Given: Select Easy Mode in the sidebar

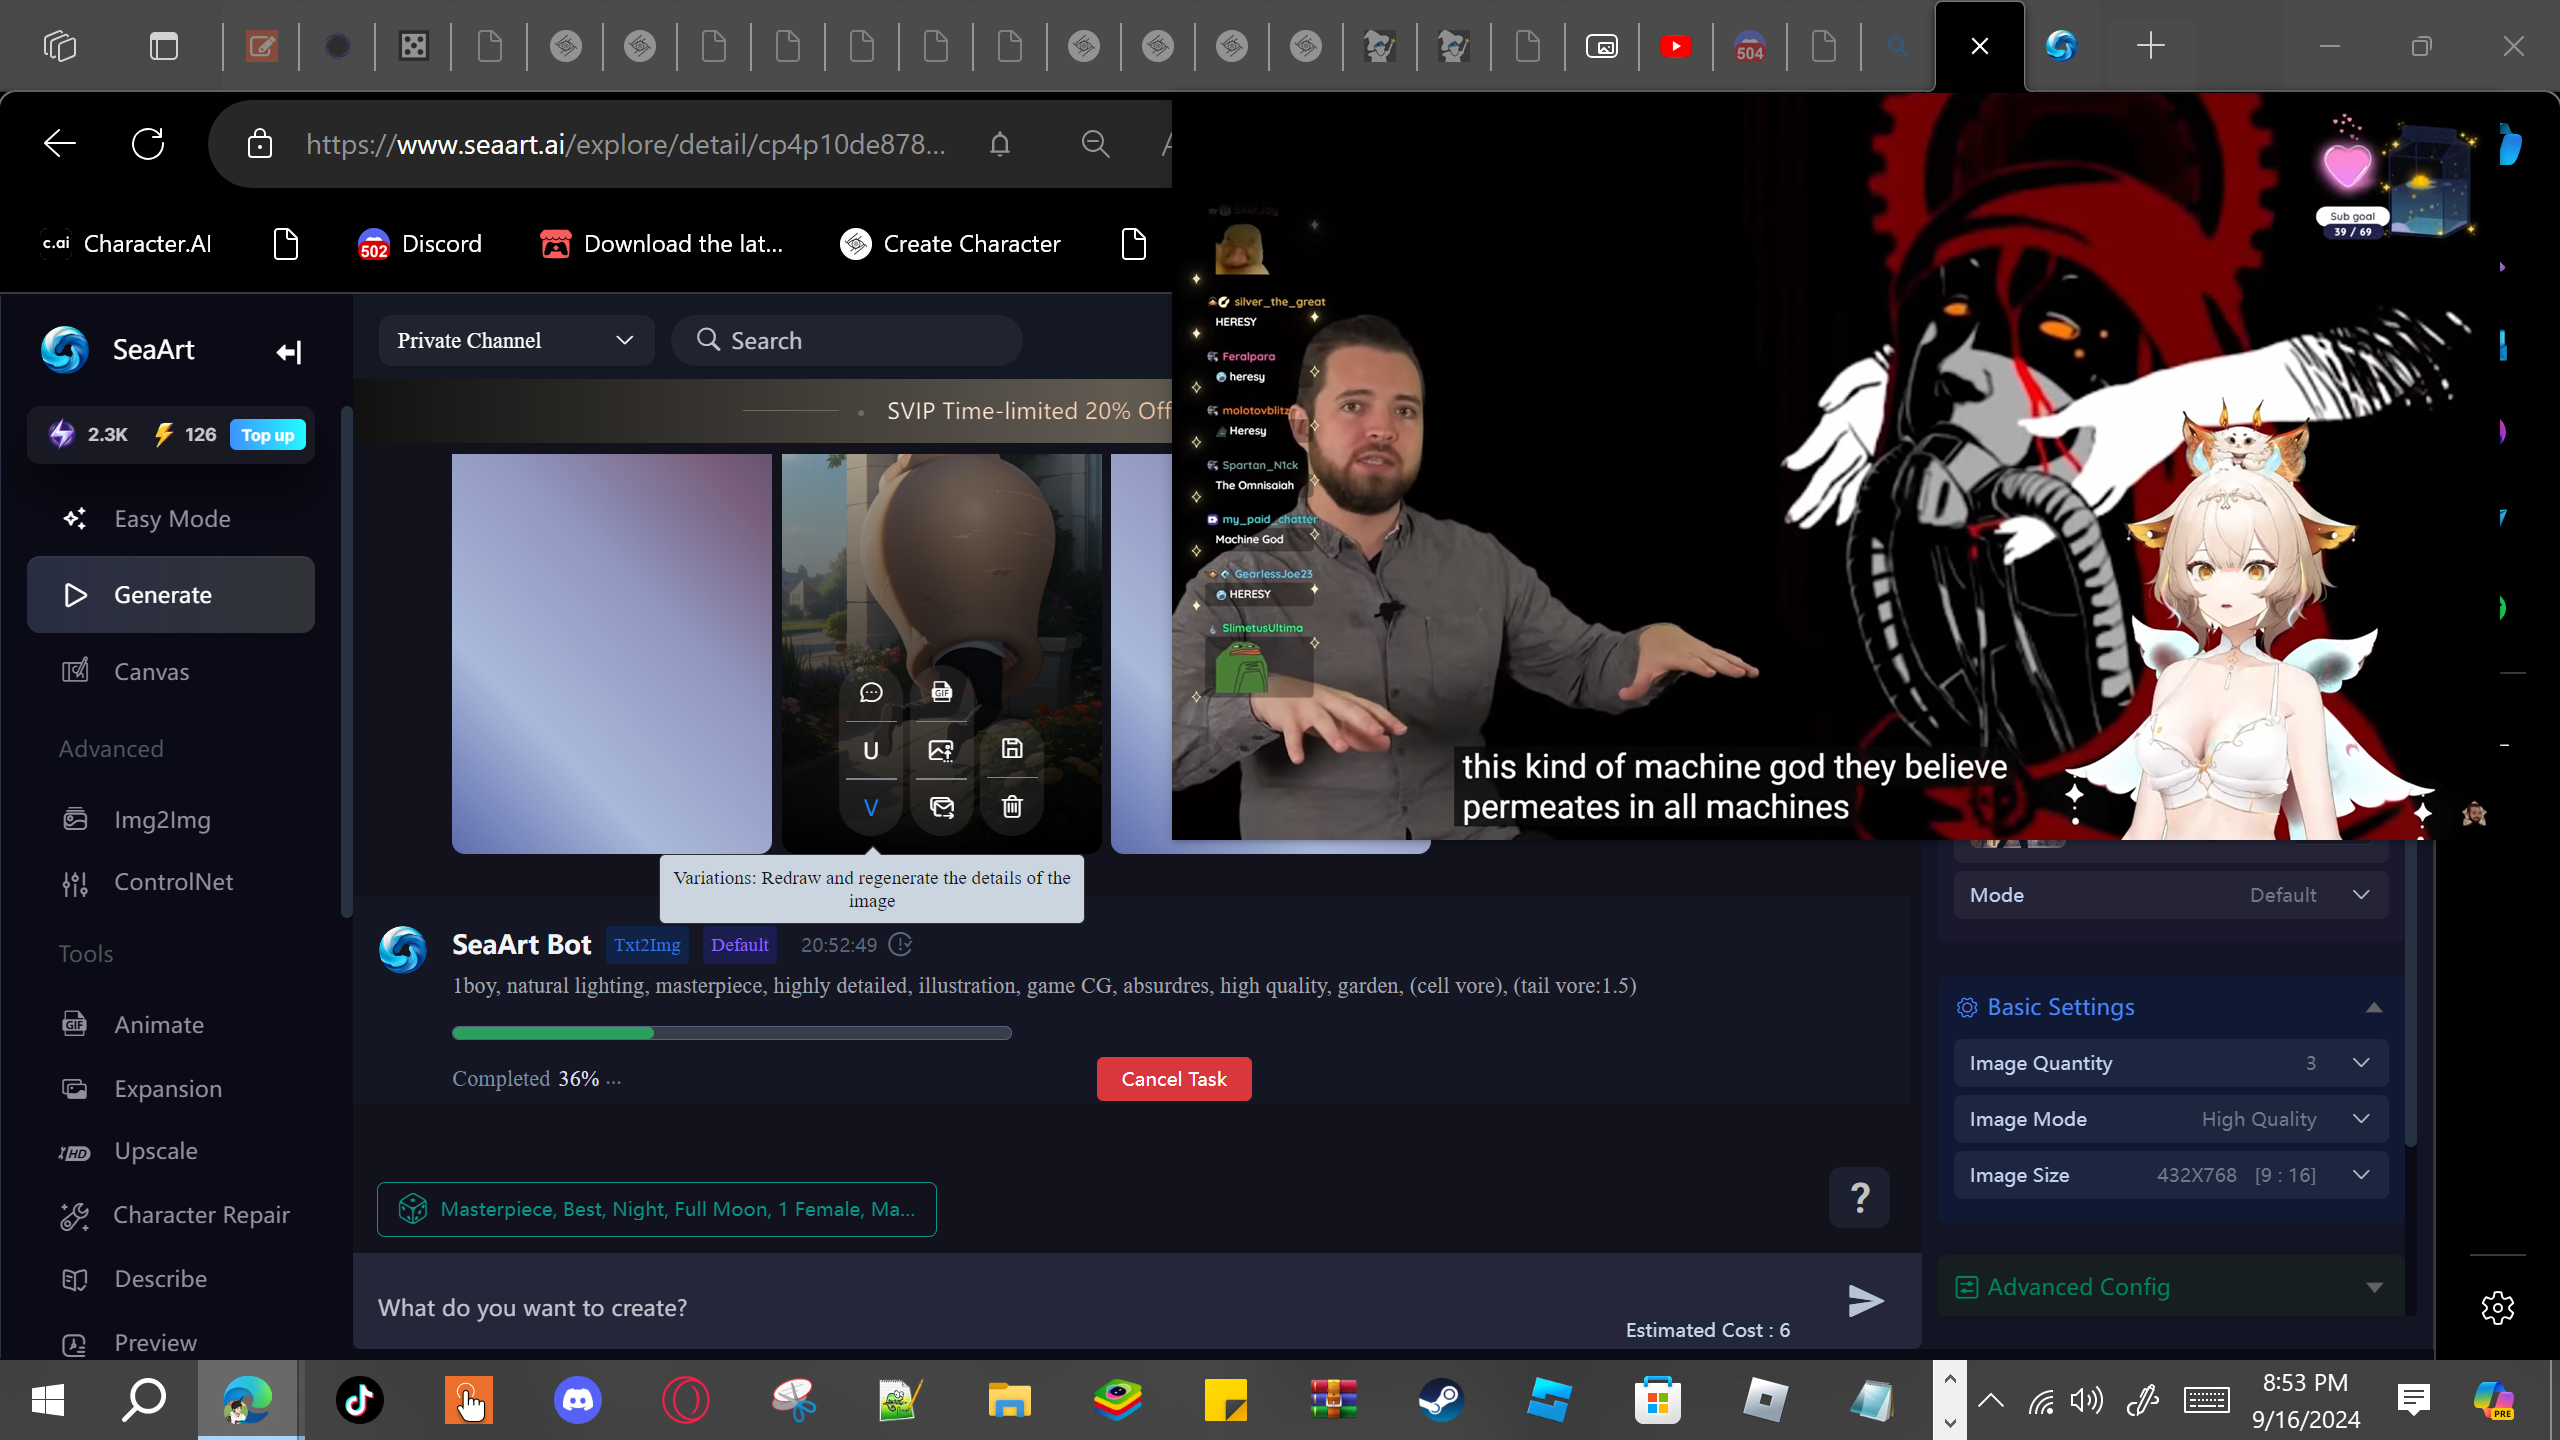Looking at the screenshot, I should pyautogui.click(x=171, y=519).
